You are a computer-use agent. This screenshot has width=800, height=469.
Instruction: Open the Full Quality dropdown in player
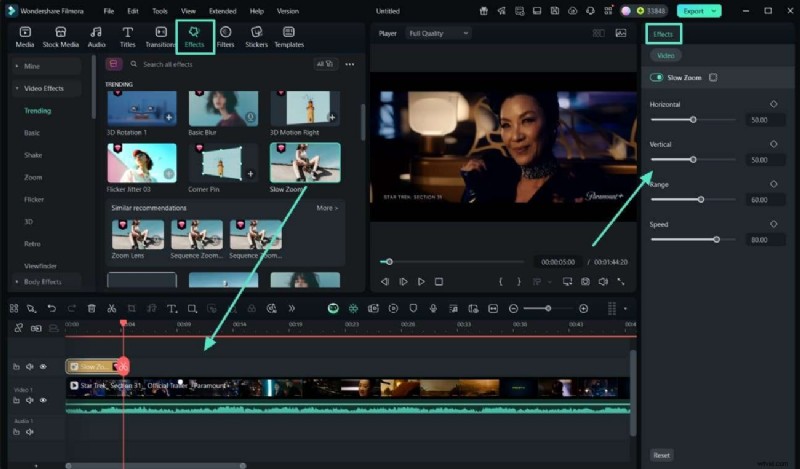pos(437,33)
